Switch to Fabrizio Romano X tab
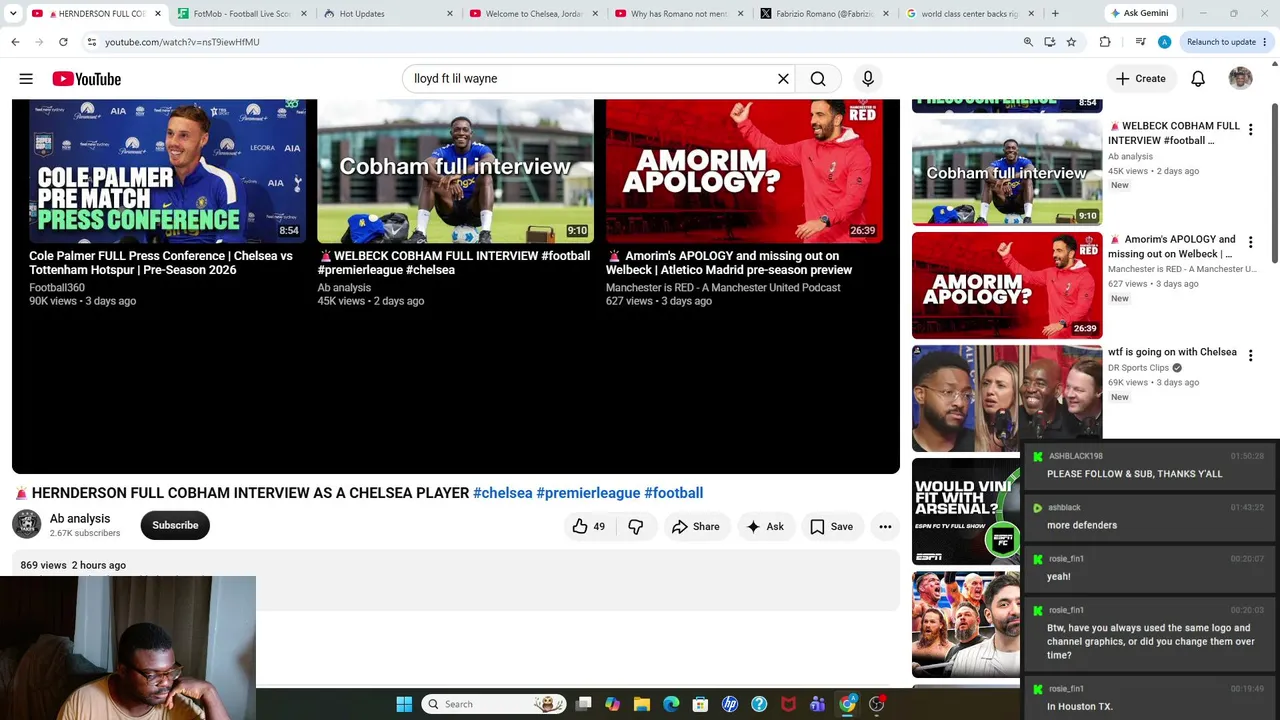Screen dimensions: 1280x720 [826, 14]
